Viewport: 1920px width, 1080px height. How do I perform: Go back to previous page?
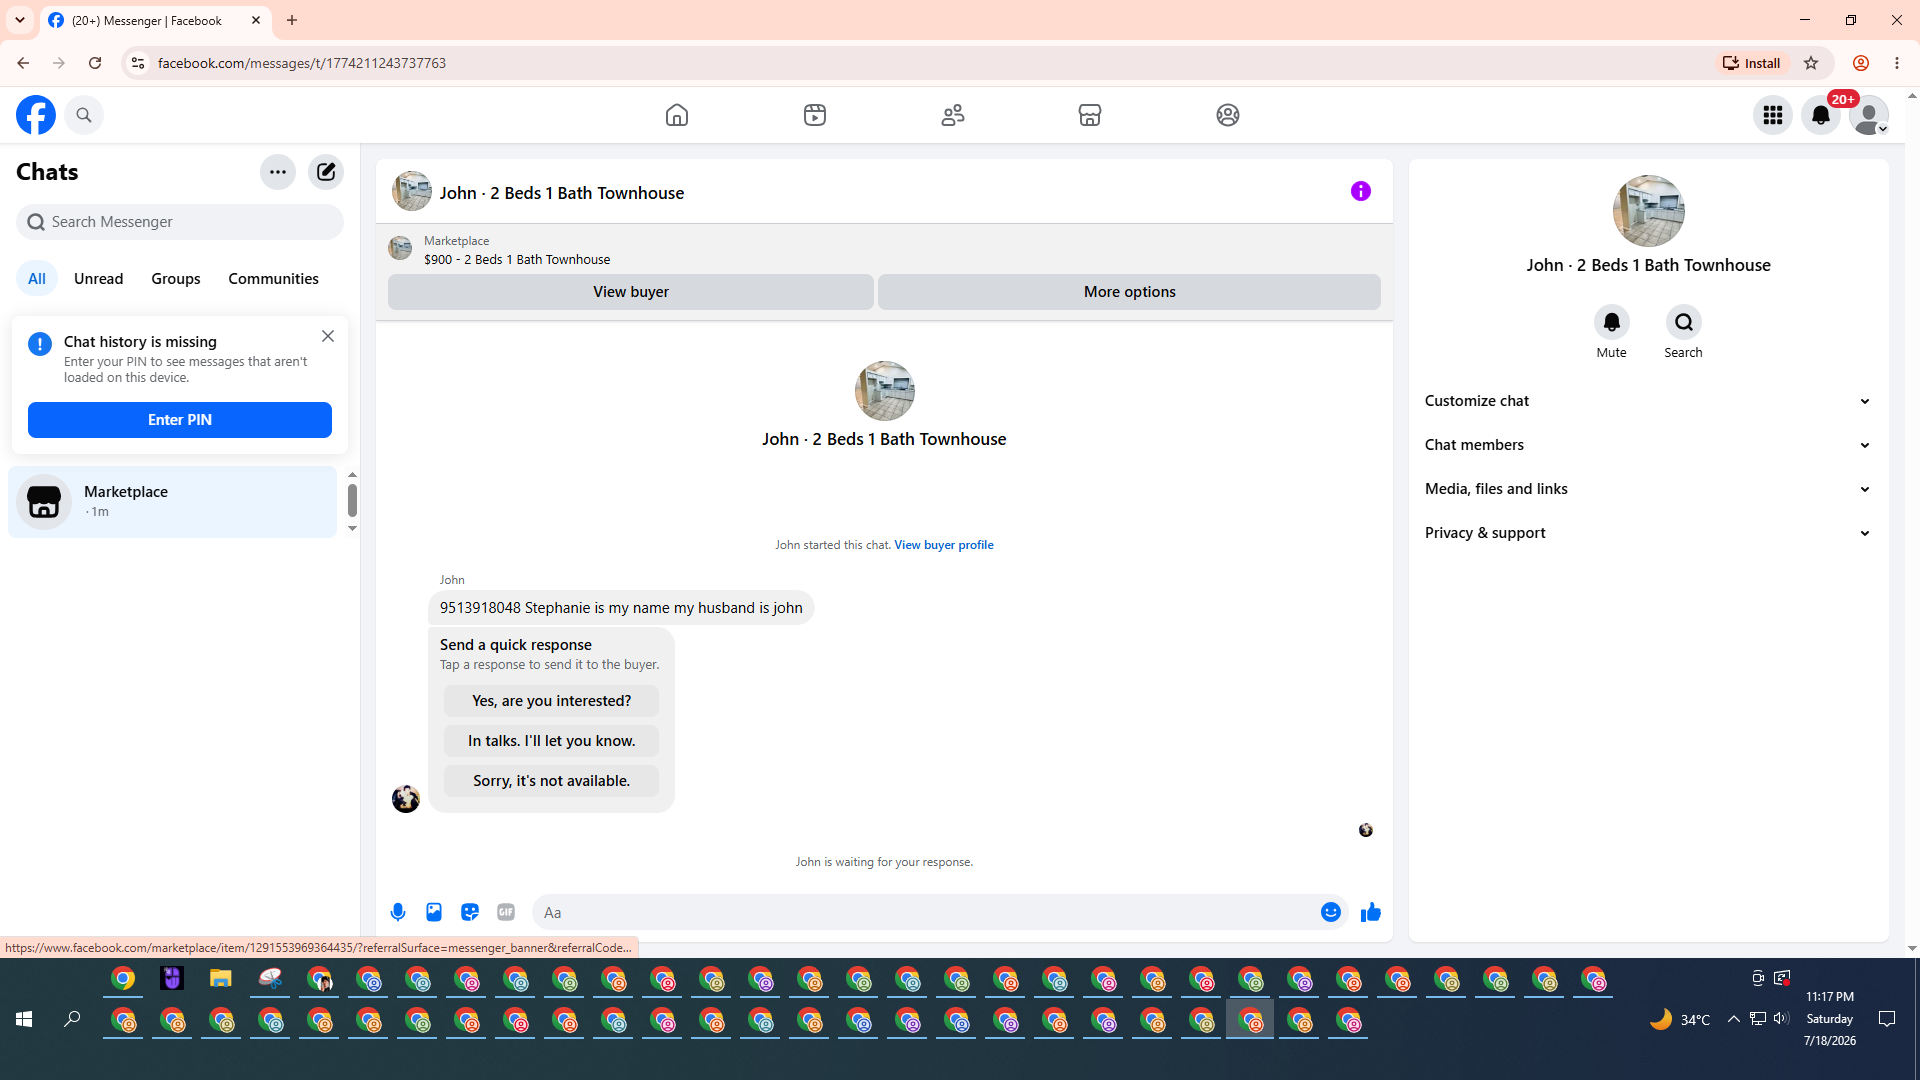[x=23, y=63]
